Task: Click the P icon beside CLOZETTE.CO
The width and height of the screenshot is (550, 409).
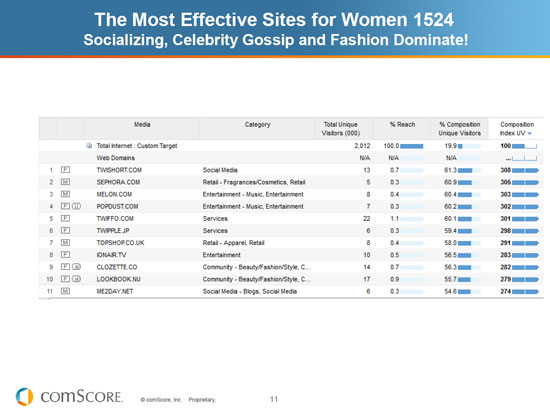Action: (65, 267)
